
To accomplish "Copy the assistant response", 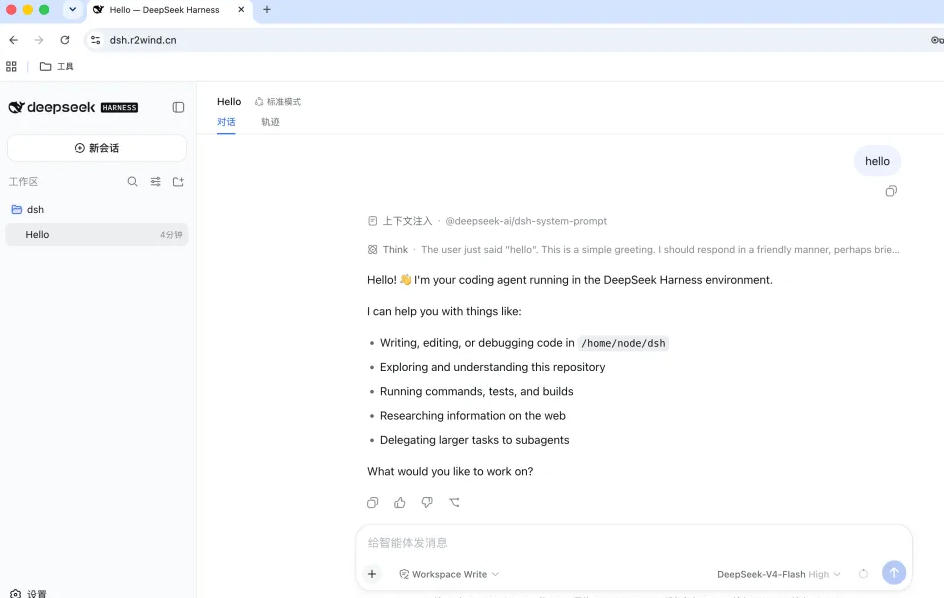I will coord(373,503).
